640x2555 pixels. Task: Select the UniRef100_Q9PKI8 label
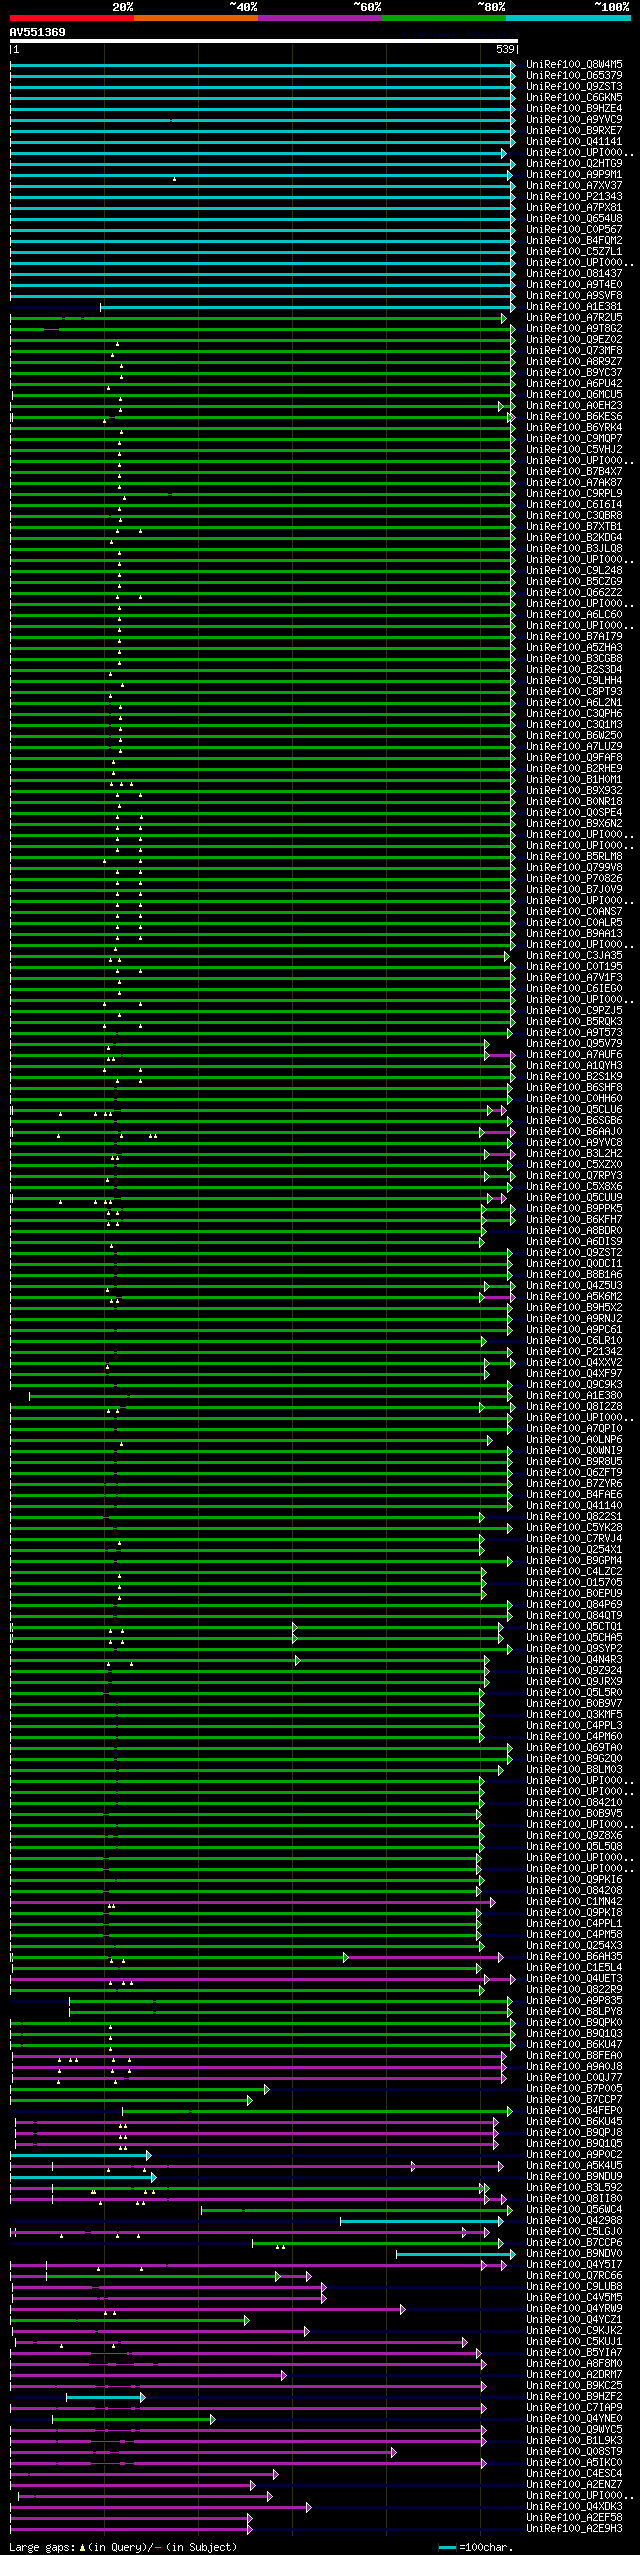coord(574,1913)
